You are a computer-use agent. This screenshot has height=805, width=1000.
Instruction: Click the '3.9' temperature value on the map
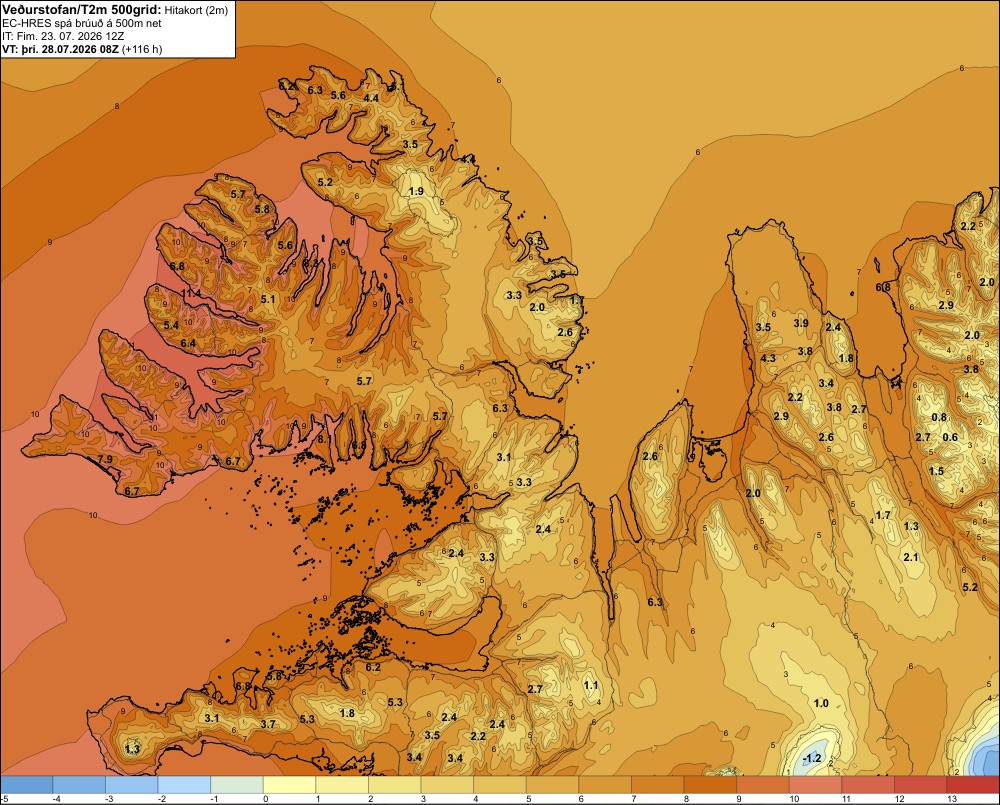801,323
